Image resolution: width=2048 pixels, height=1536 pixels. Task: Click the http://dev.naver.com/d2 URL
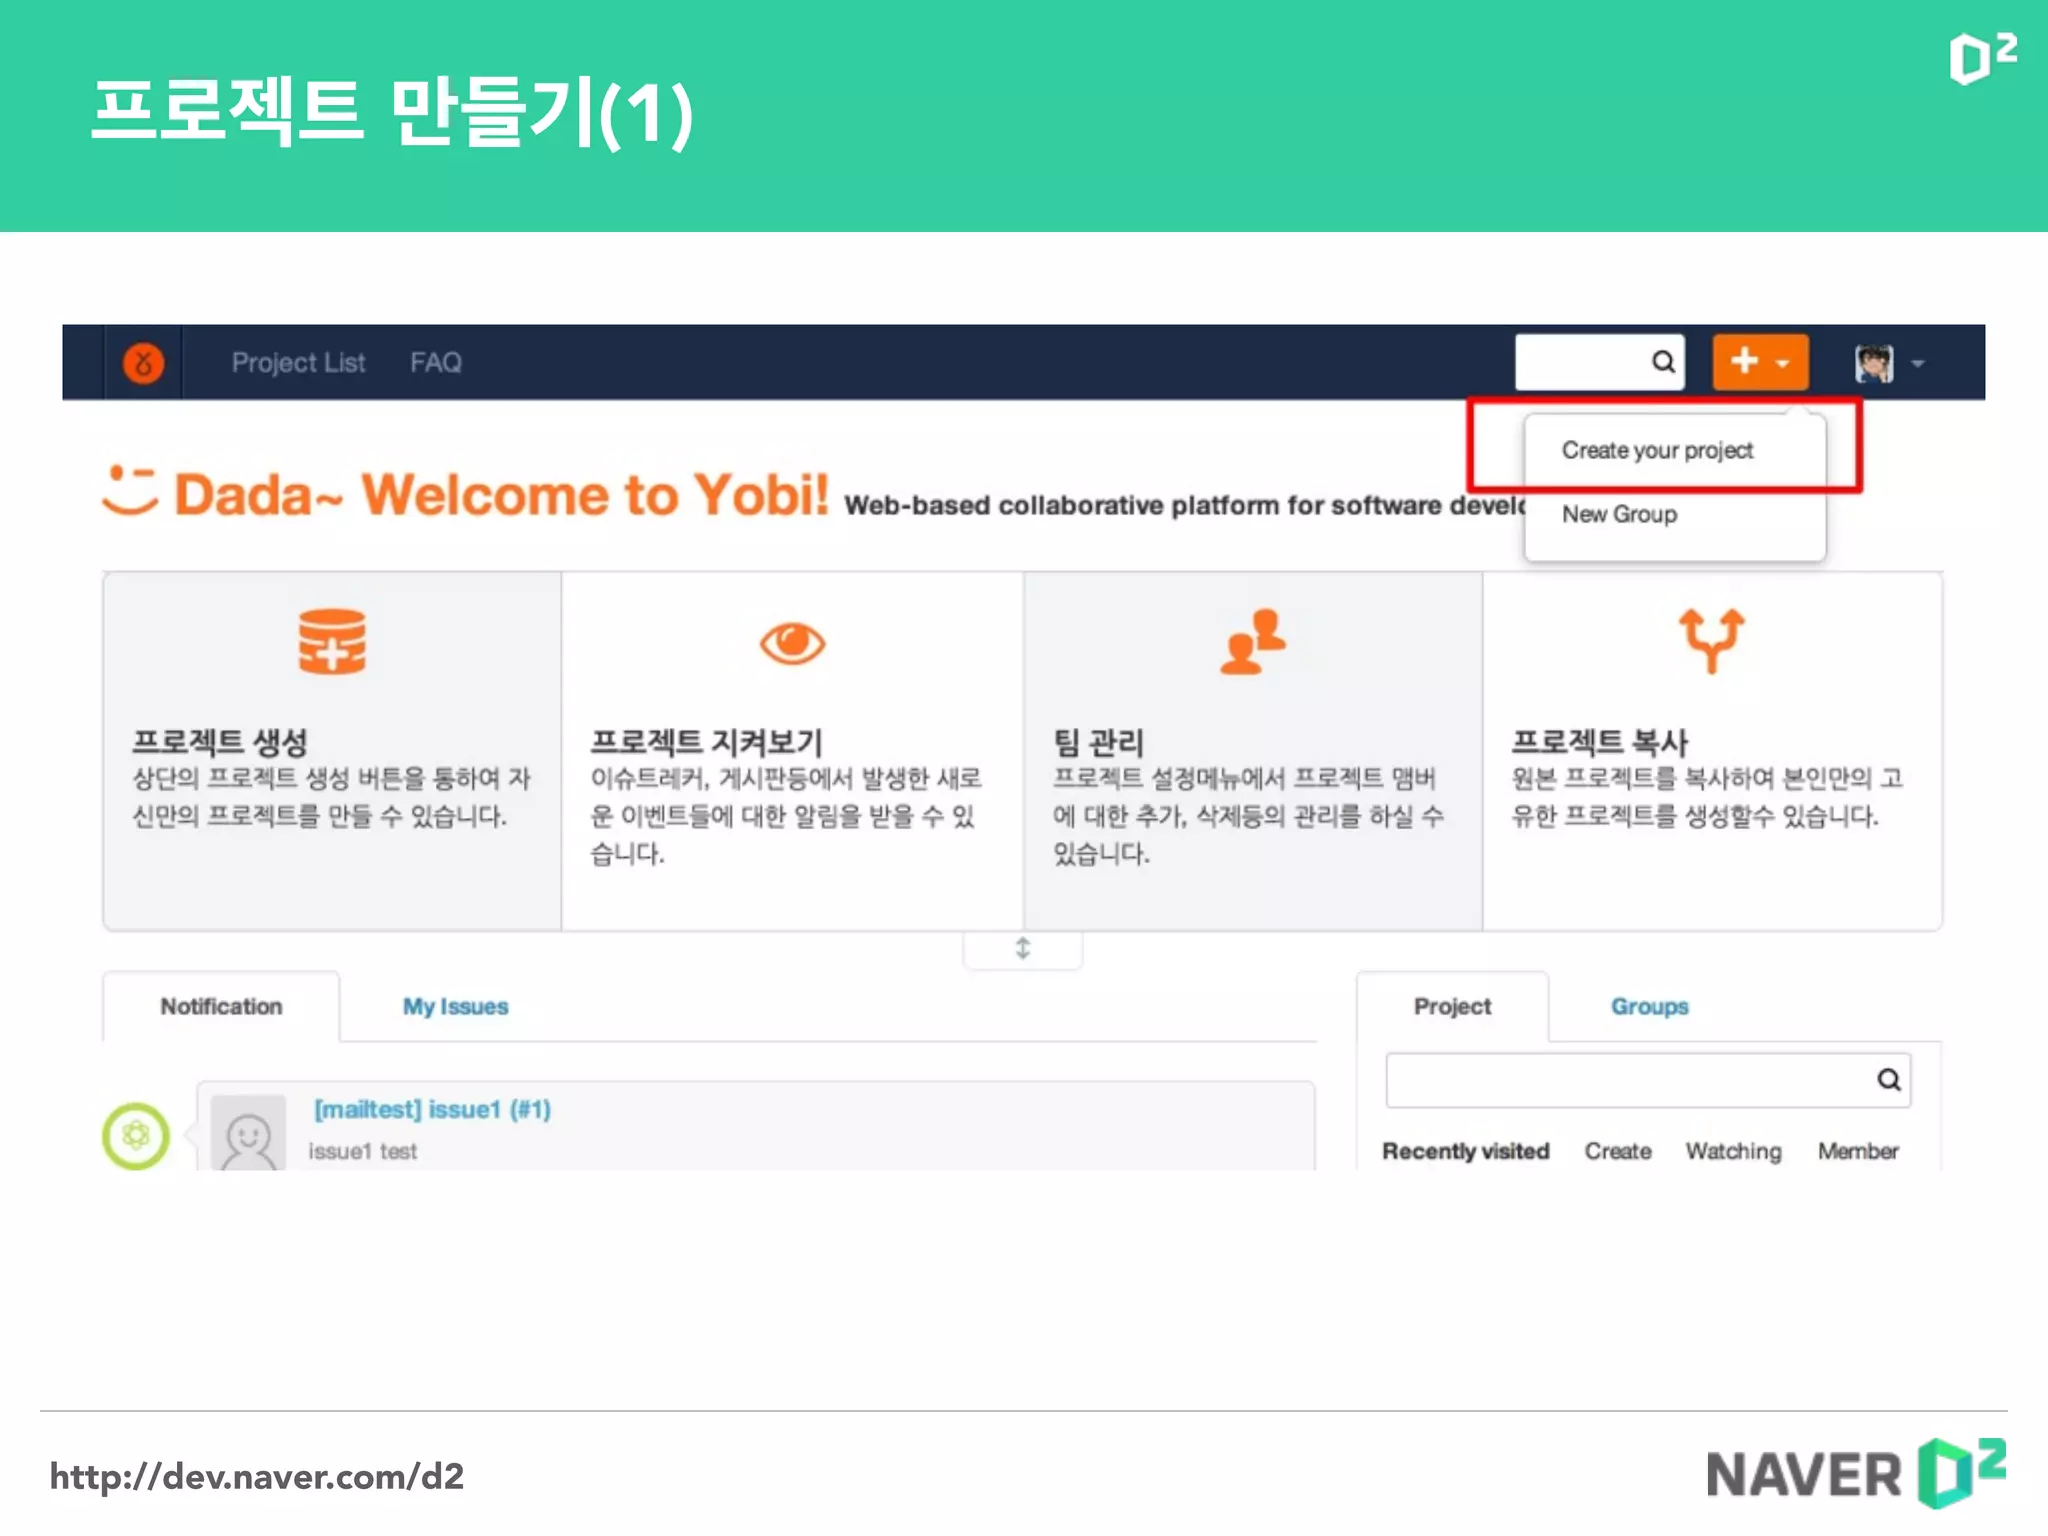tap(257, 1476)
